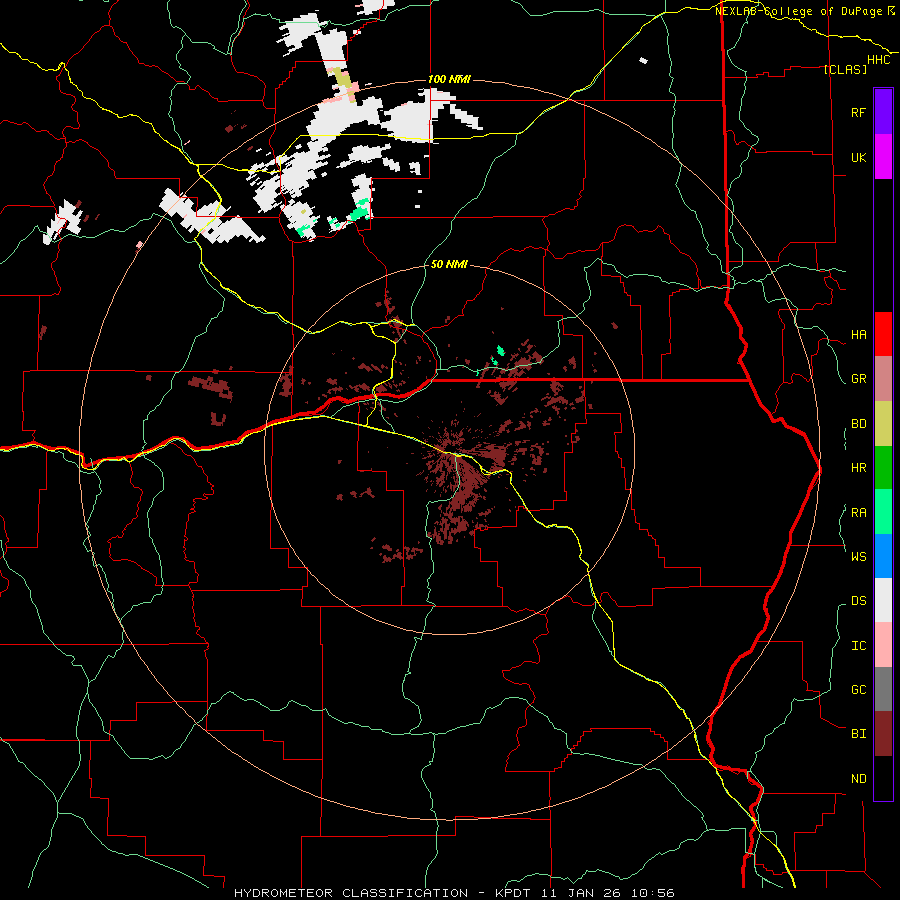Click the HA legend label
Screen dimensions: 900x900
pos(858,335)
